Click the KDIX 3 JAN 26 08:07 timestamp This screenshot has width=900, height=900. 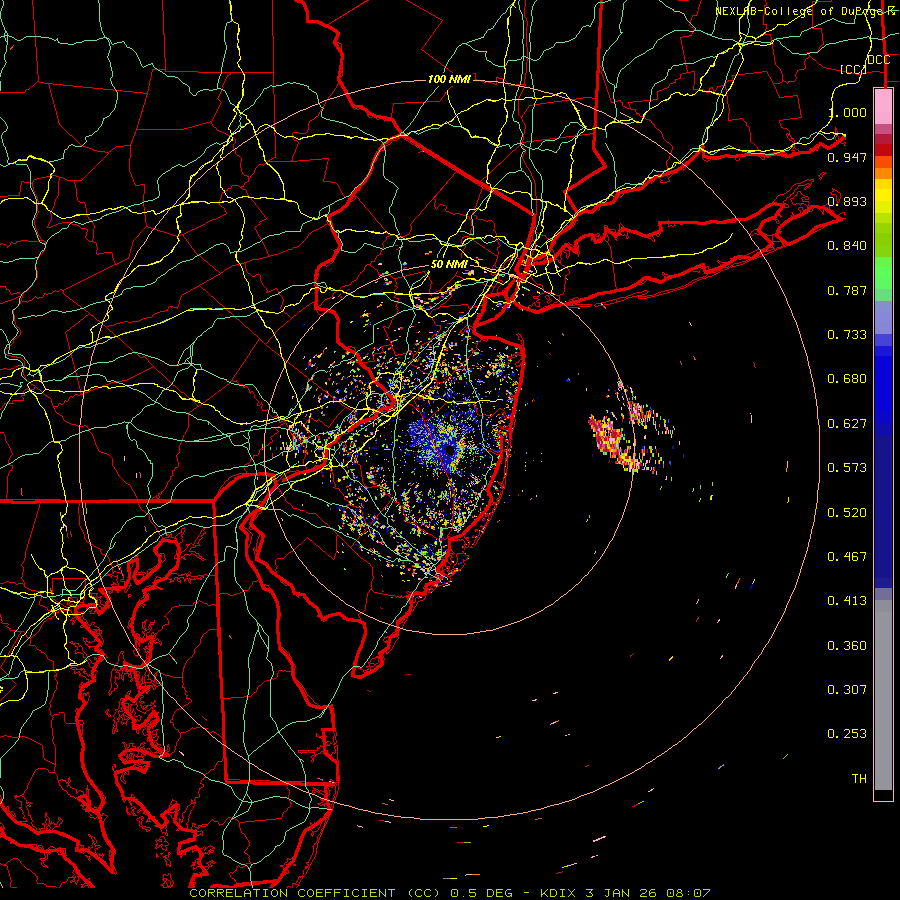click(625, 893)
